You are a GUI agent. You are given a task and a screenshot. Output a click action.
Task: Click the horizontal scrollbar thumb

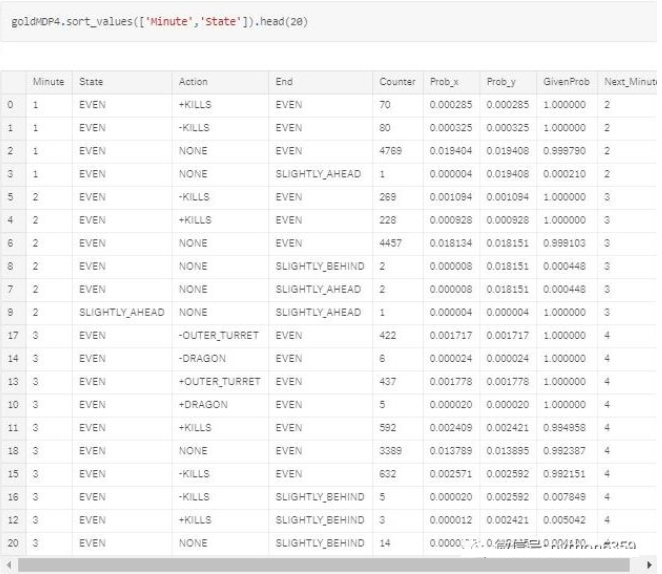pyautogui.click(x=323, y=565)
